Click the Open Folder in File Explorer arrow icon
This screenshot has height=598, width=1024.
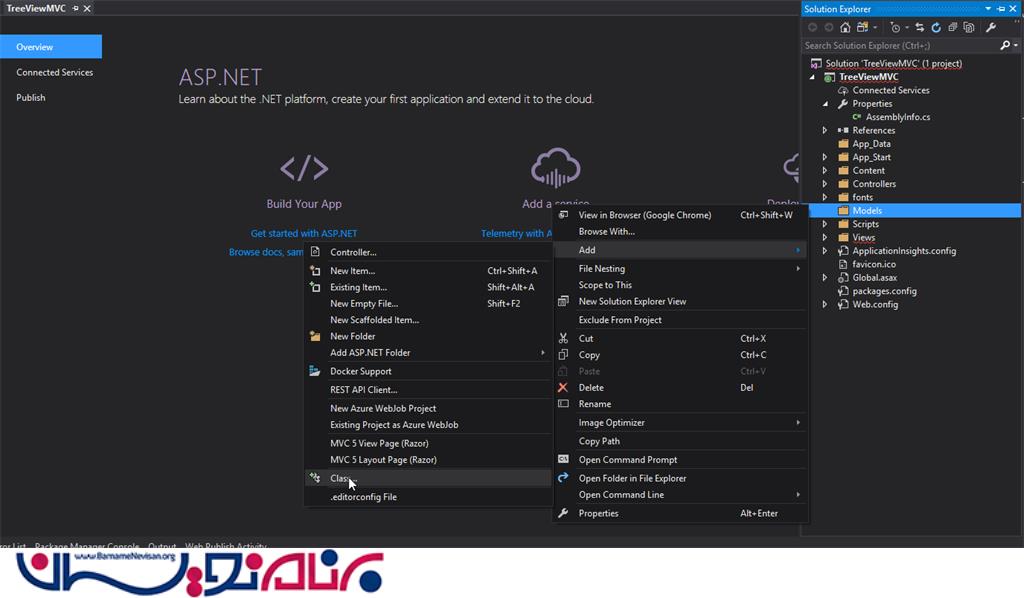[x=563, y=477]
